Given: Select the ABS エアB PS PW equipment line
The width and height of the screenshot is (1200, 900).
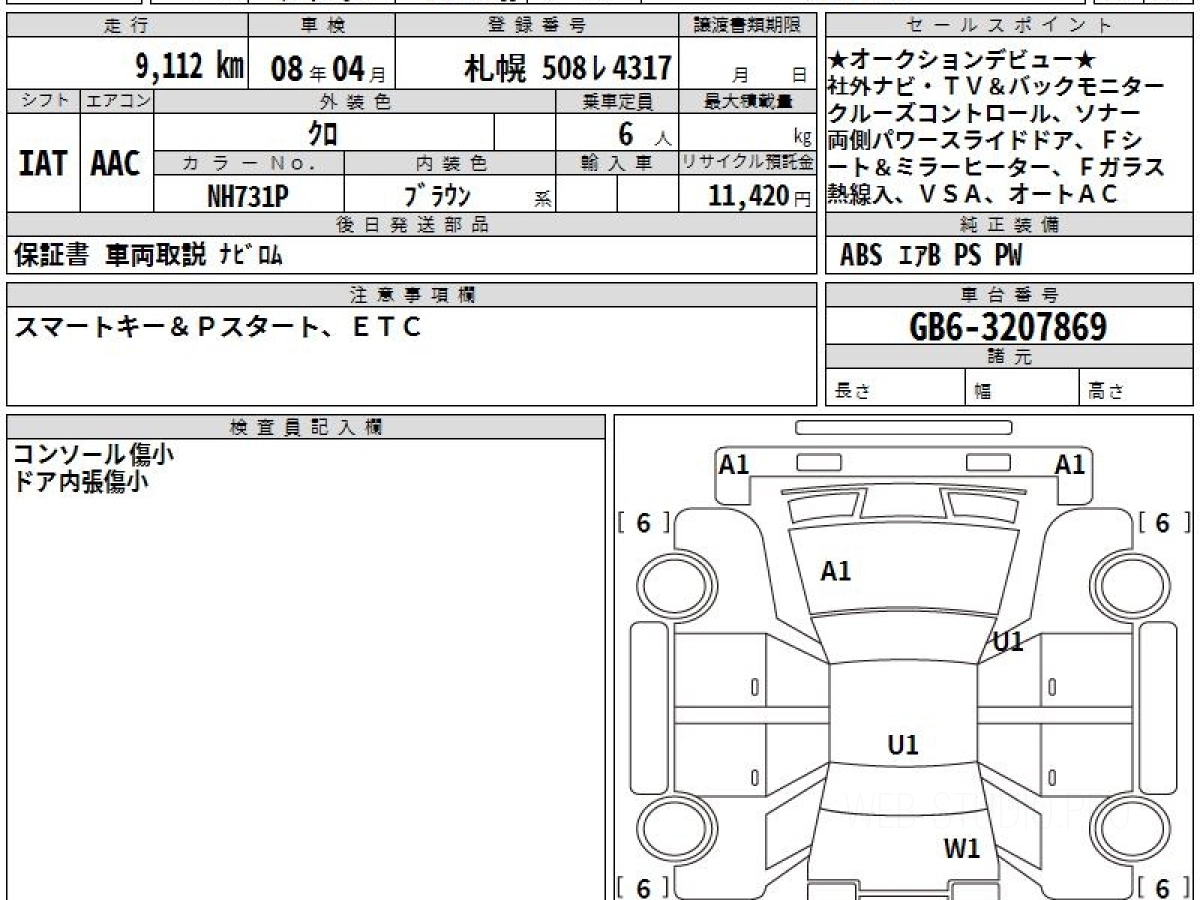Looking at the screenshot, I should 931,256.
